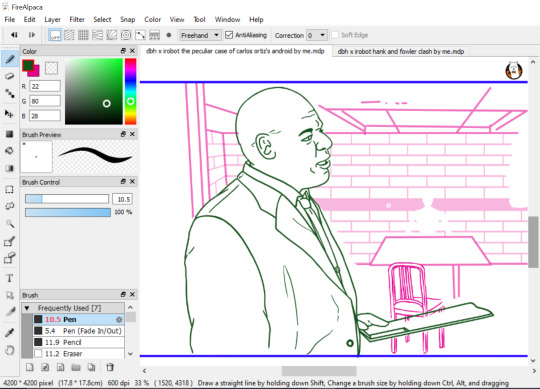
Task: Switch to hank and fowler clash tab
Action: tap(401, 52)
